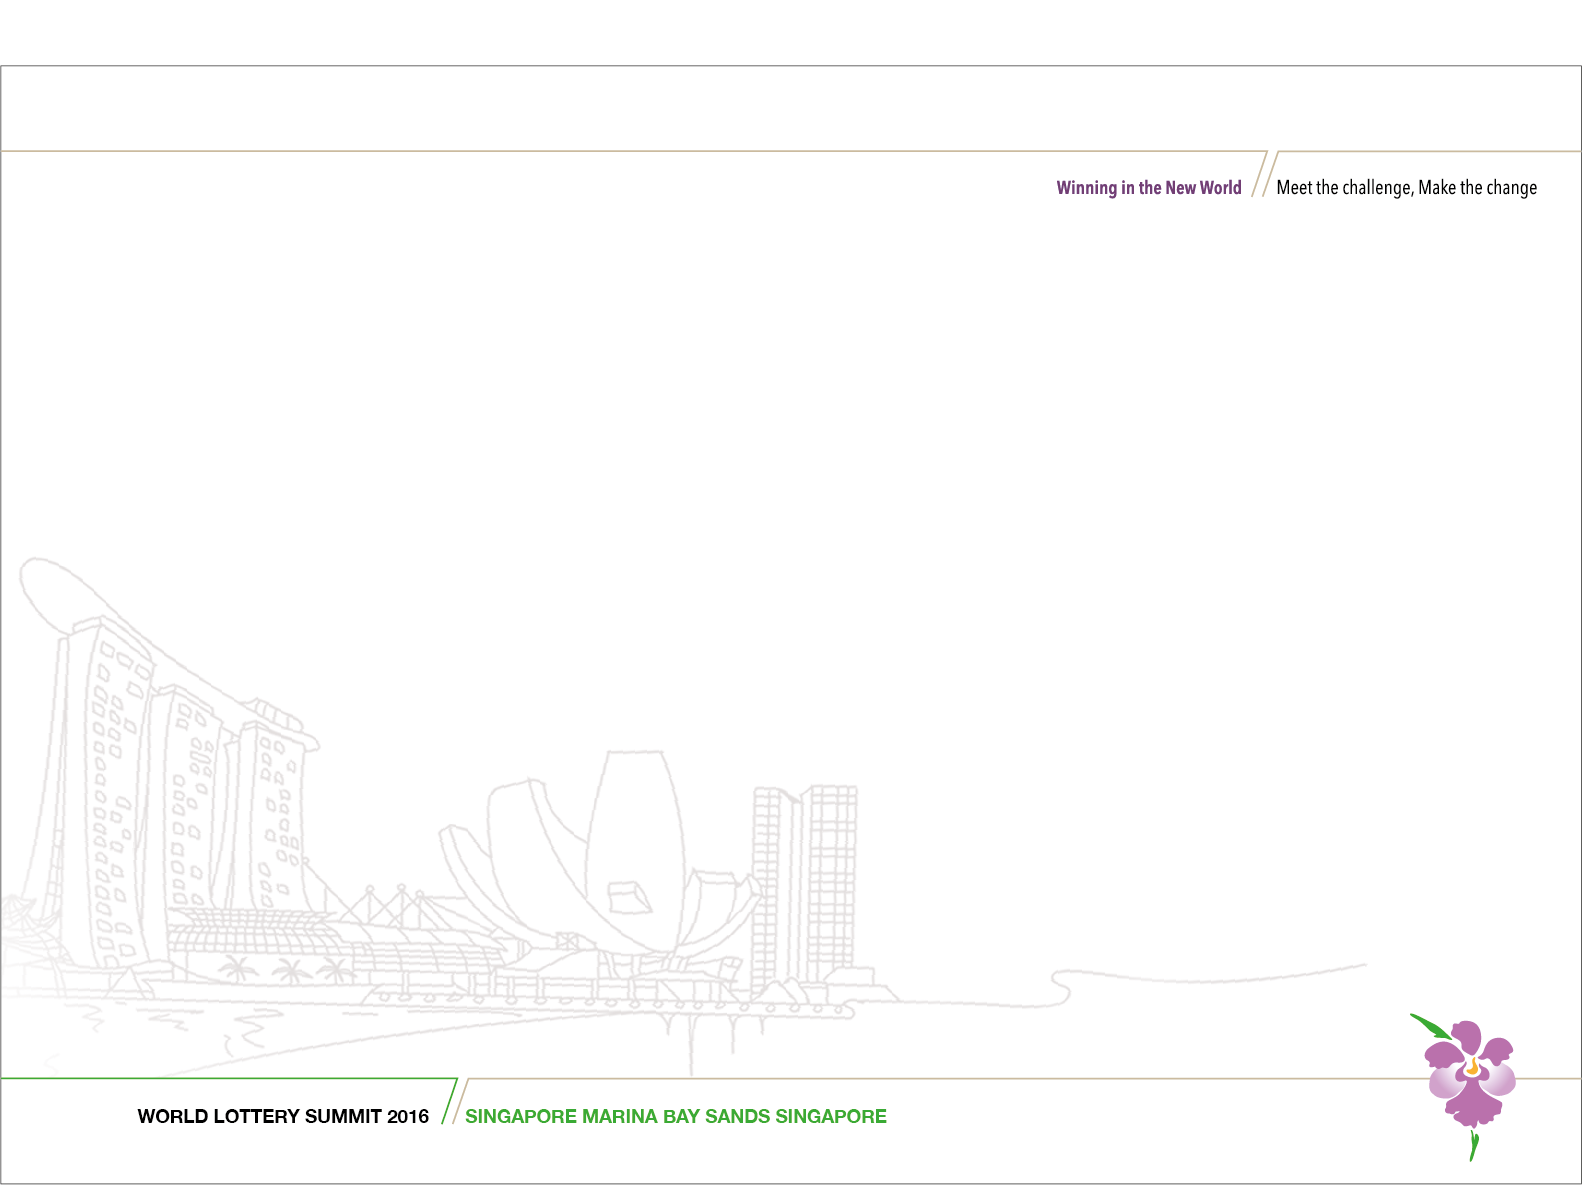Viewport: 1582px width, 1185px height.
Task: Click the green stem below the orchid
Action: point(1473,1145)
